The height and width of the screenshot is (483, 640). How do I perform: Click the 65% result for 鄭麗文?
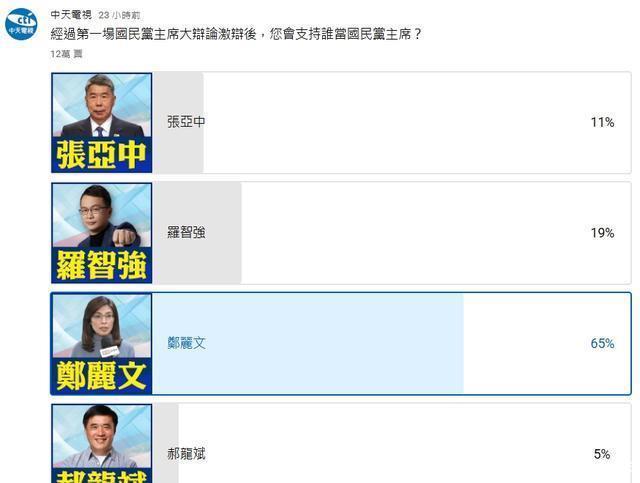[x=602, y=343]
